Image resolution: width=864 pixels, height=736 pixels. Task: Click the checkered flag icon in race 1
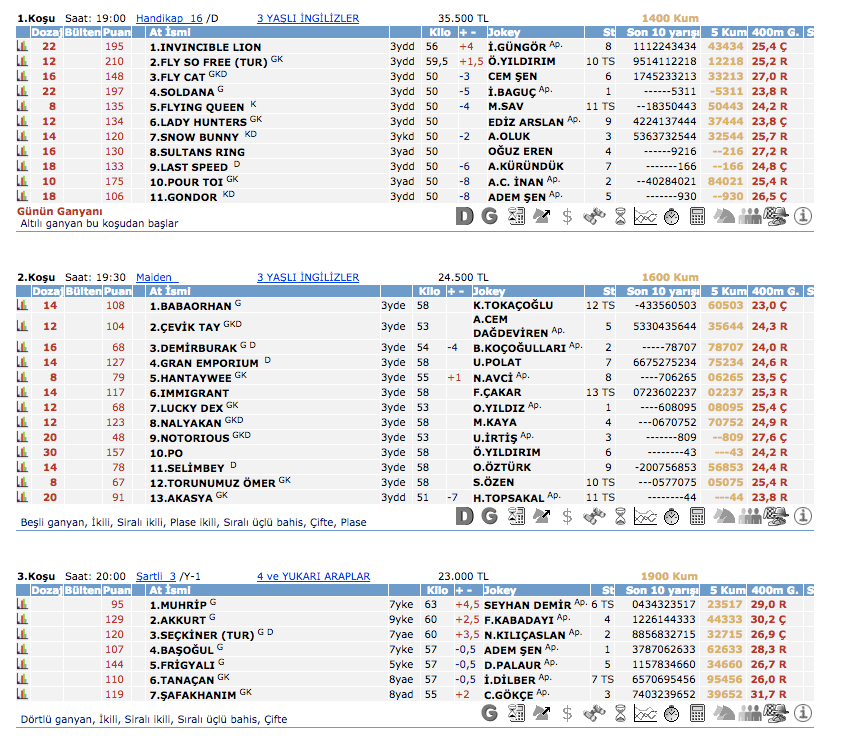click(x=777, y=215)
